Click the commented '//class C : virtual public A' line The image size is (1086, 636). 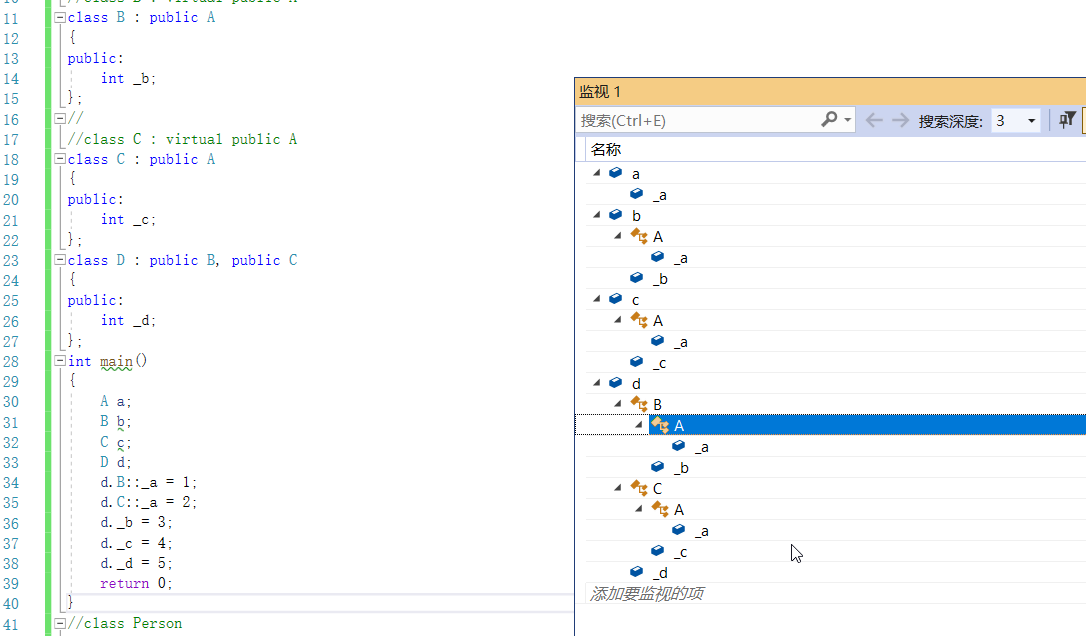pos(182,139)
